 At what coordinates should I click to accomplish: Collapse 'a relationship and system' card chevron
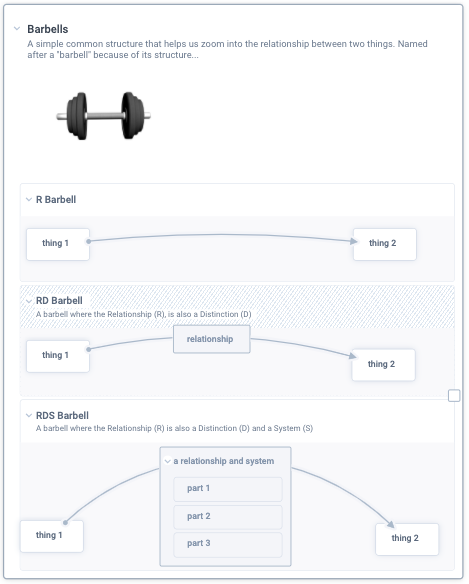click(168, 461)
